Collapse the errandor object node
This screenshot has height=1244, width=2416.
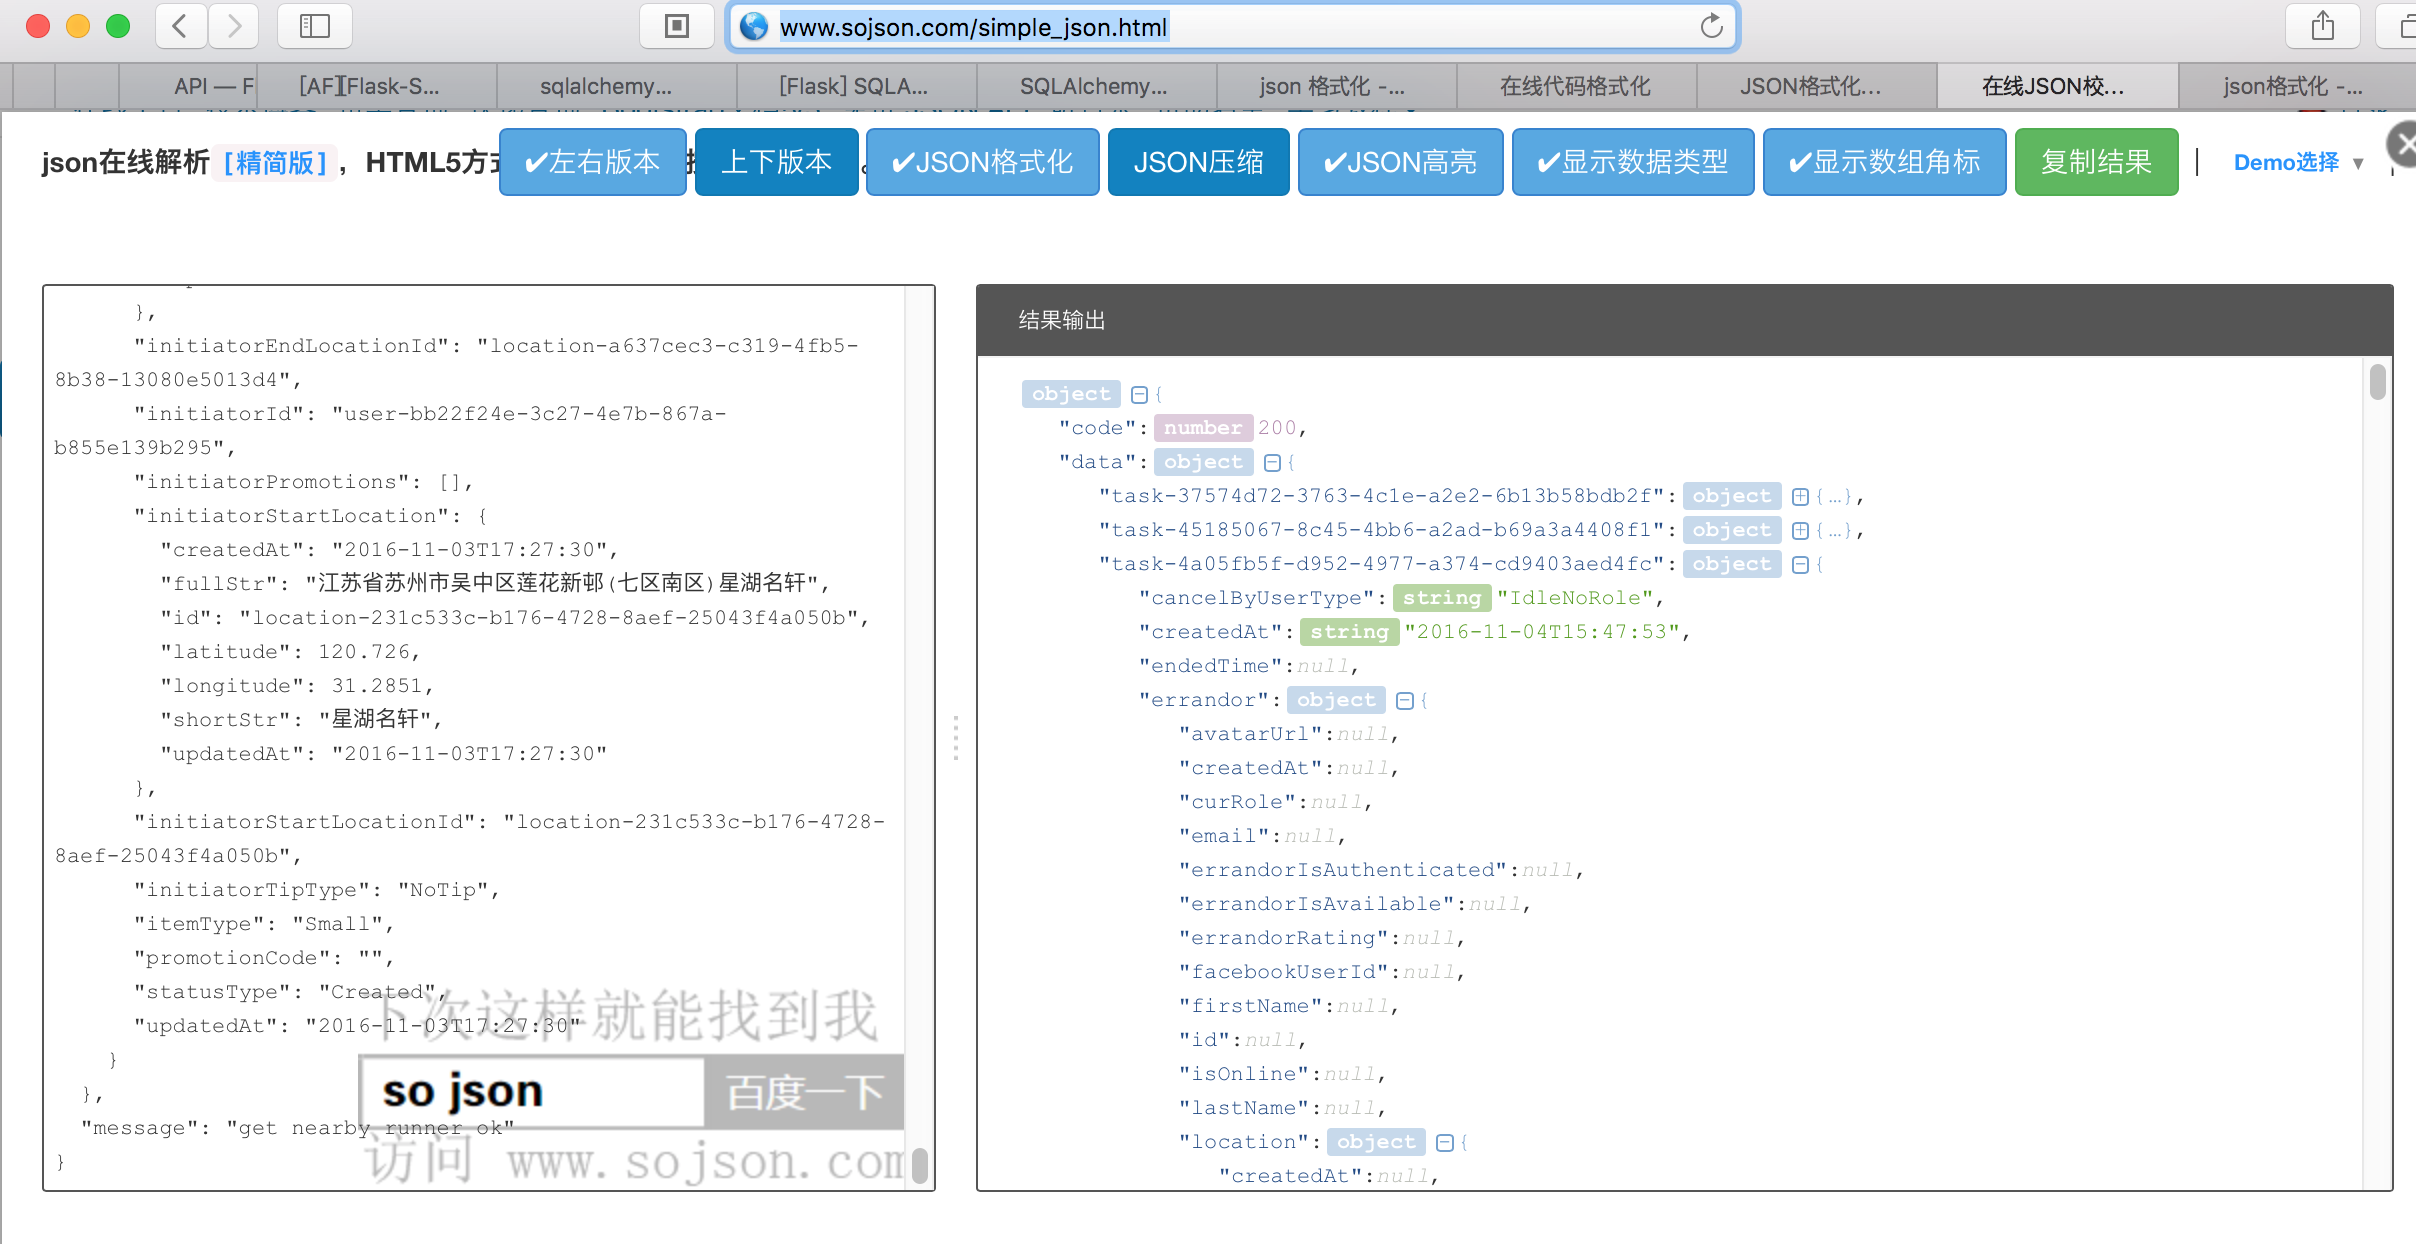pos(1404,701)
